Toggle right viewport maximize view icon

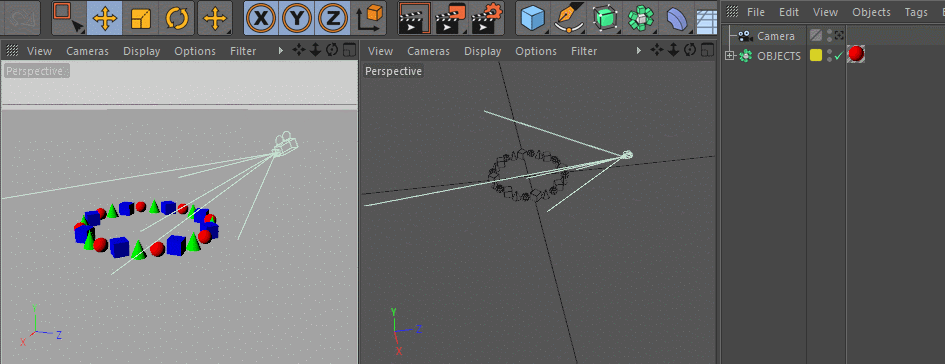708,51
